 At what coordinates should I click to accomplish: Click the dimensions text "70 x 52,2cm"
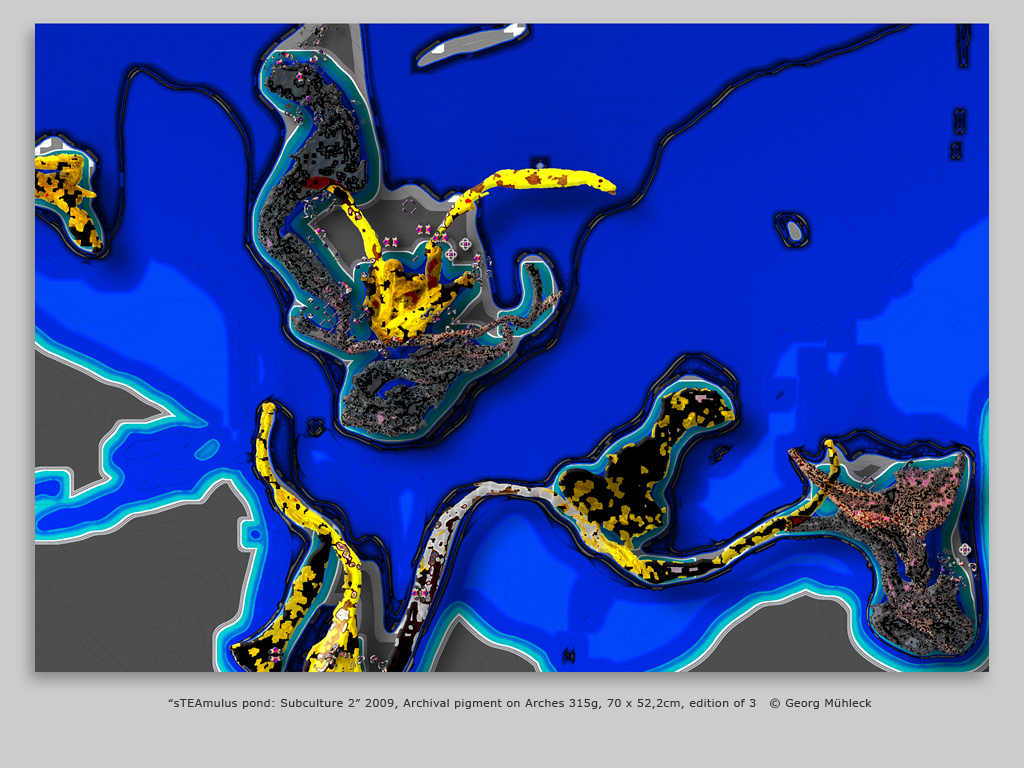pyautogui.click(x=645, y=703)
